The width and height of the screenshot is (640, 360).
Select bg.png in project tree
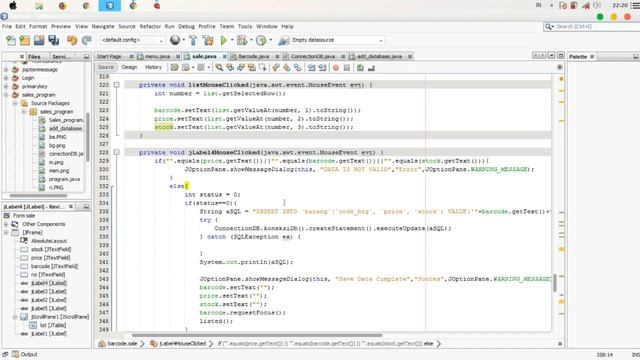[57, 145]
